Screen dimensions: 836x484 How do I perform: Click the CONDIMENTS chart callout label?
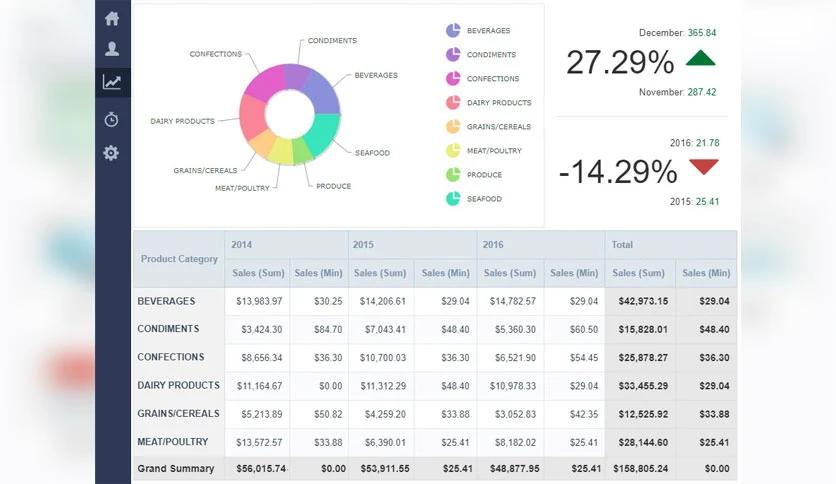pos(332,41)
